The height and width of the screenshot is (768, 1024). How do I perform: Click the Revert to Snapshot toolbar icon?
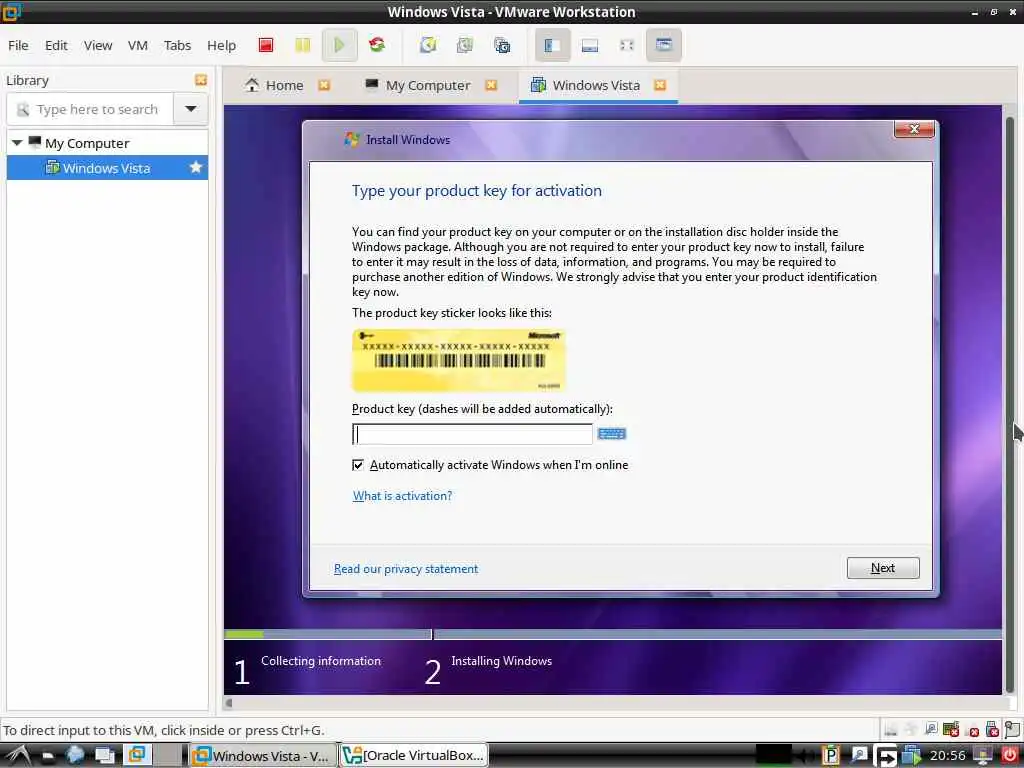pos(464,45)
